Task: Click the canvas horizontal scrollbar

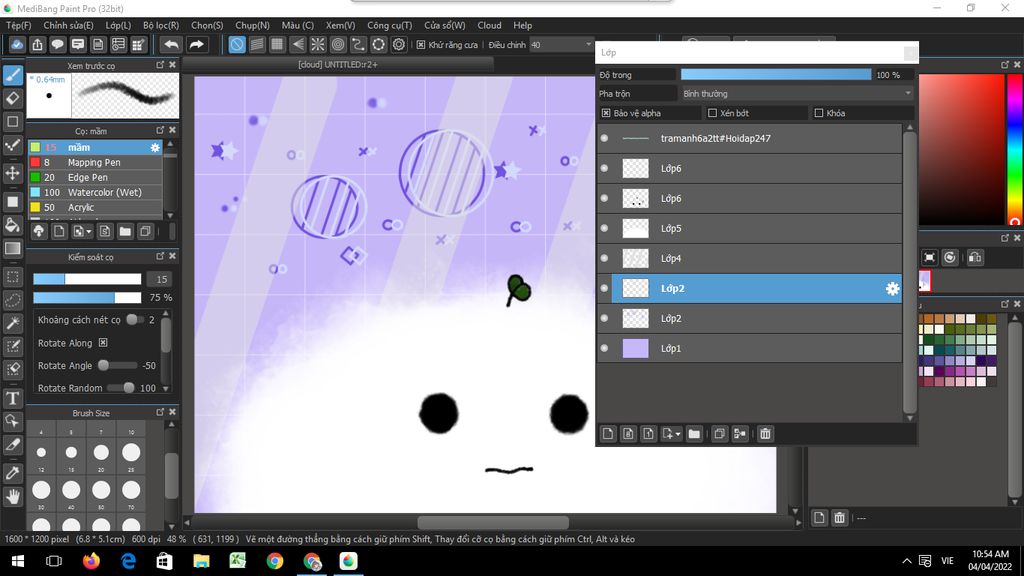Action: click(x=492, y=522)
